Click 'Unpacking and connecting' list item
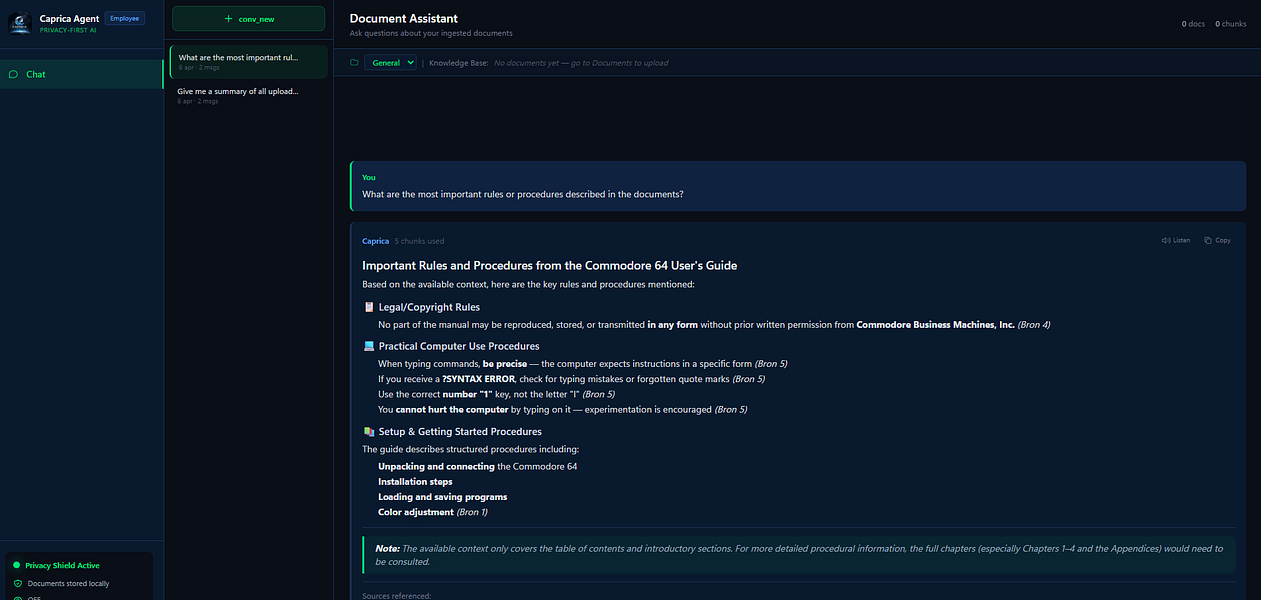This screenshot has width=1261, height=600. (477, 467)
